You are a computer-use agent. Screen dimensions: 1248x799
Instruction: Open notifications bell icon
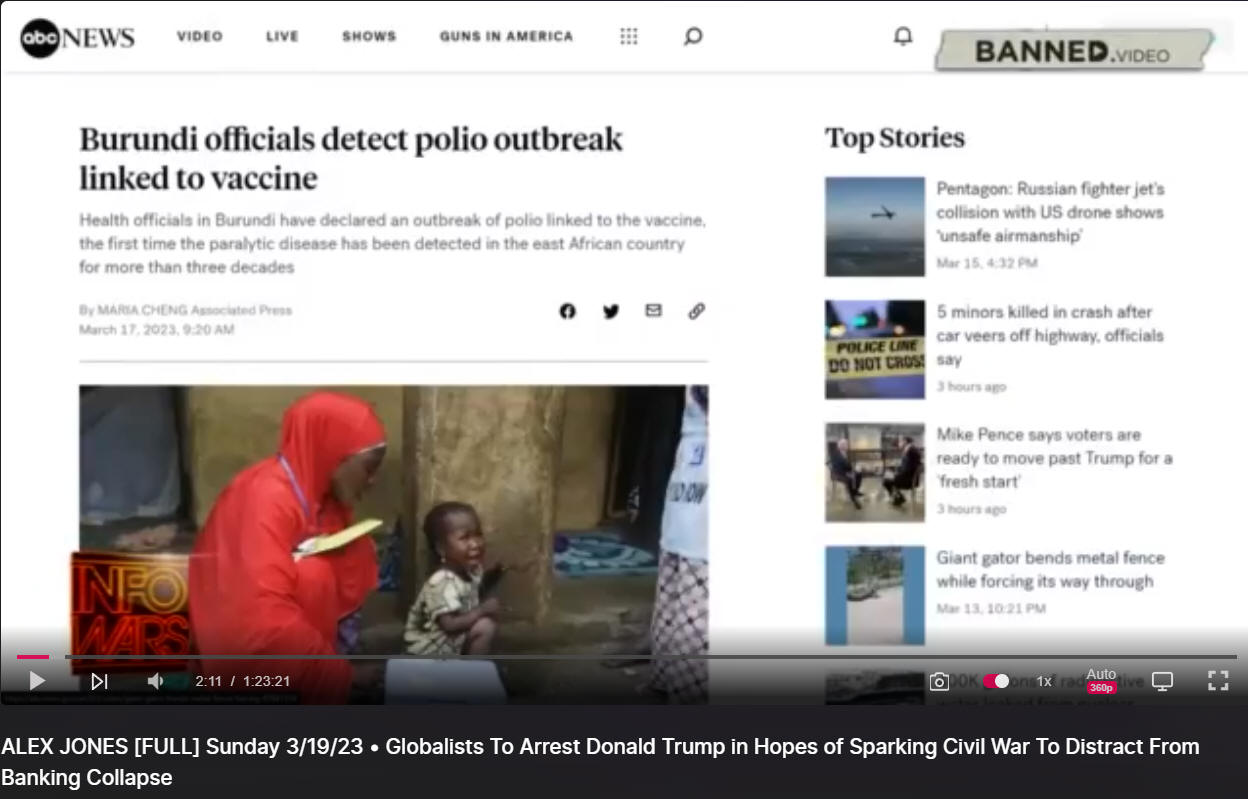[903, 36]
